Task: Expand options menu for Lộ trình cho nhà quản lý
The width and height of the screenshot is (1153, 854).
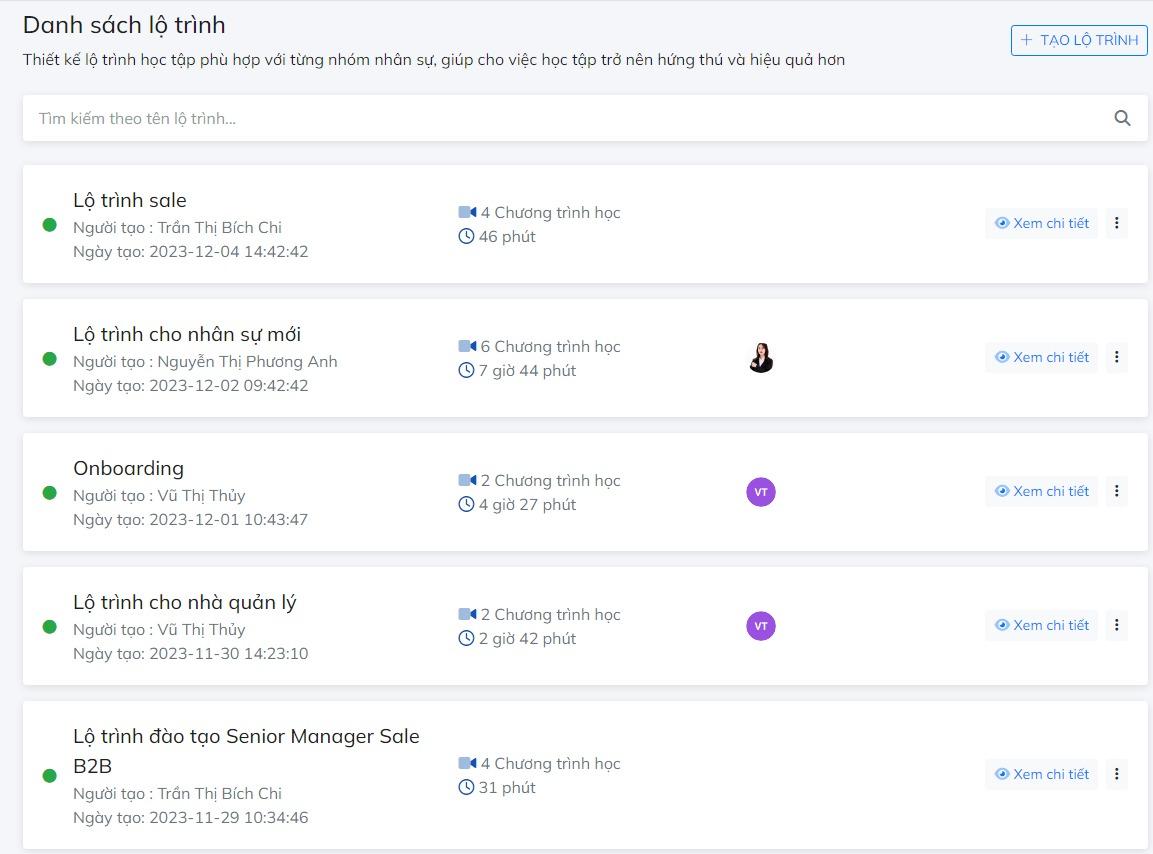Action: click(1117, 625)
